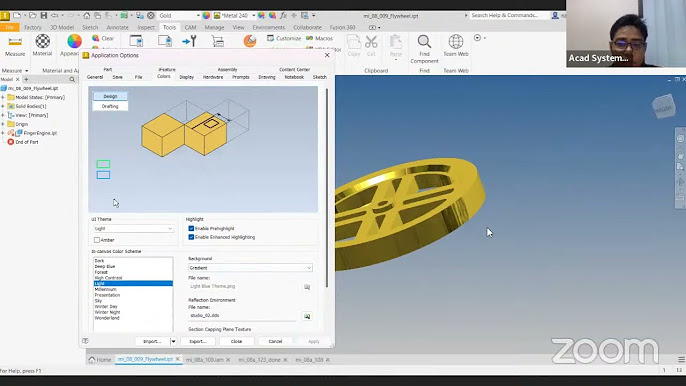Open the Inspect ribbon tab
The image size is (686, 386).
pos(146,27)
